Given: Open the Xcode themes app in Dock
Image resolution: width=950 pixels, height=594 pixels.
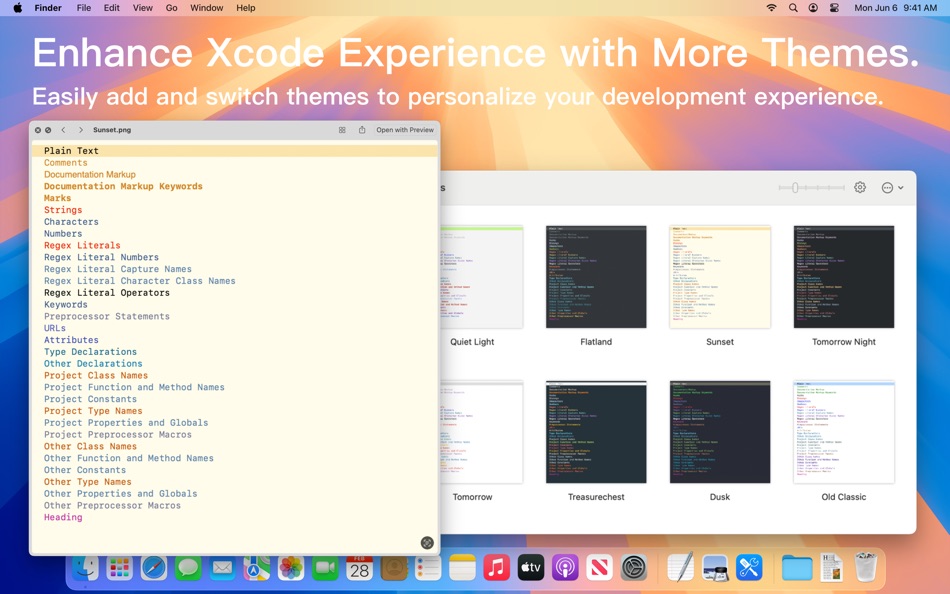Looking at the screenshot, I should pos(749,568).
